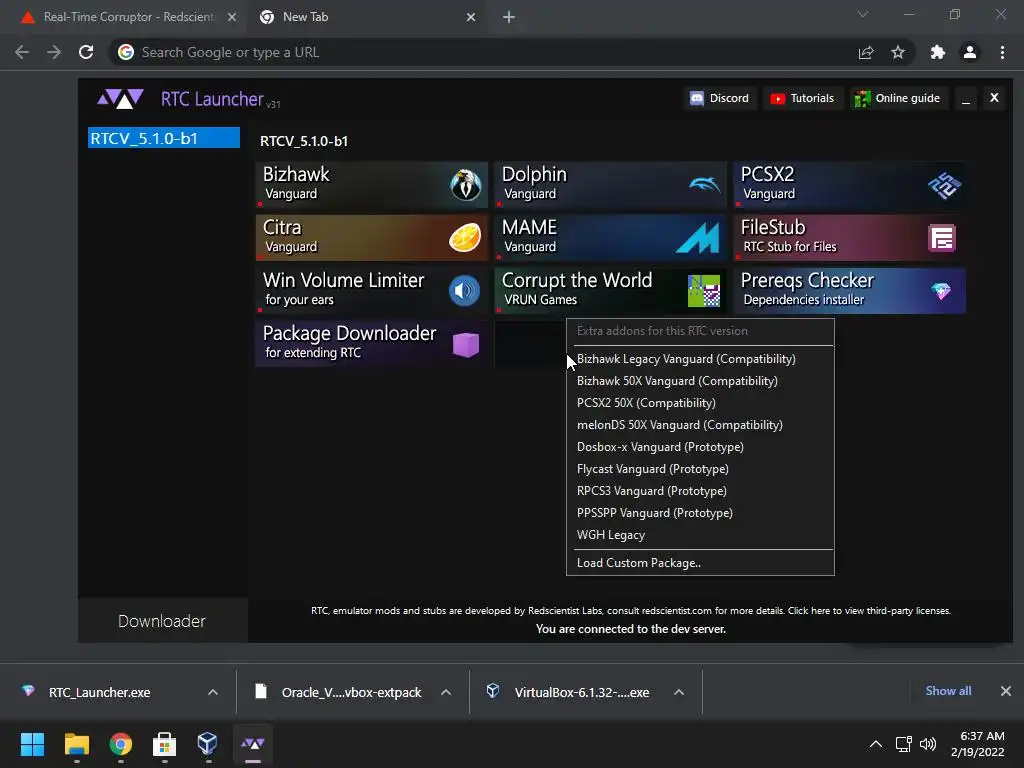Show hidden system tray icons
This screenshot has width=1024, height=768.
(876, 744)
